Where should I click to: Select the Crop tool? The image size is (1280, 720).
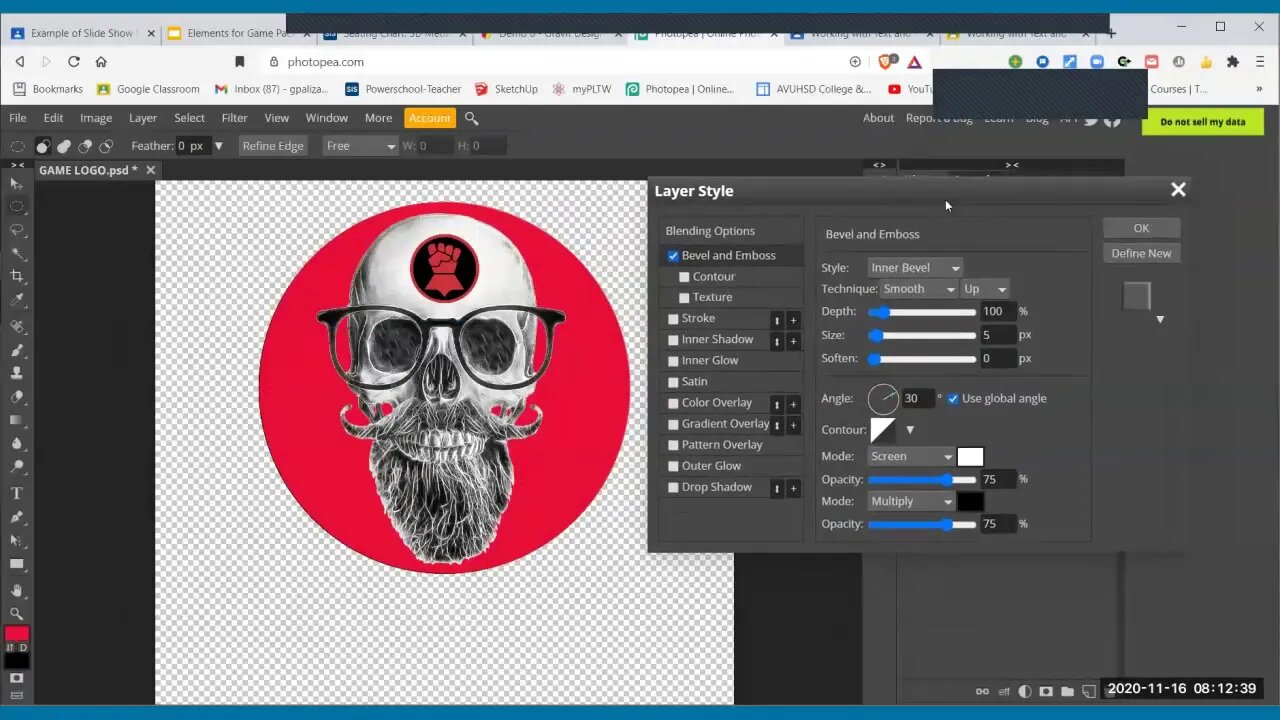[x=16, y=276]
